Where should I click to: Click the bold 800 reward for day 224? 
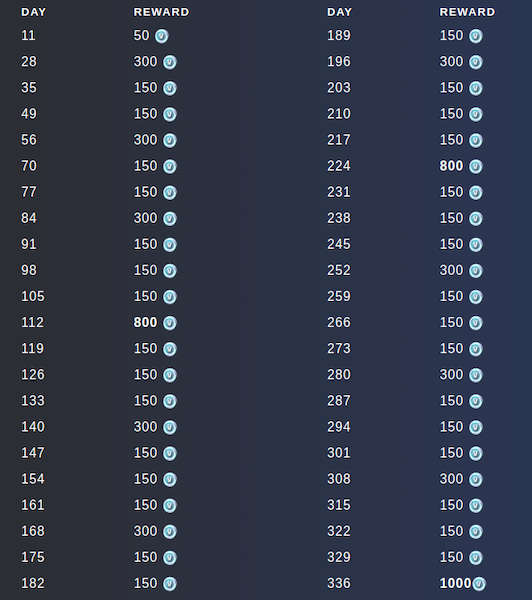coord(451,166)
